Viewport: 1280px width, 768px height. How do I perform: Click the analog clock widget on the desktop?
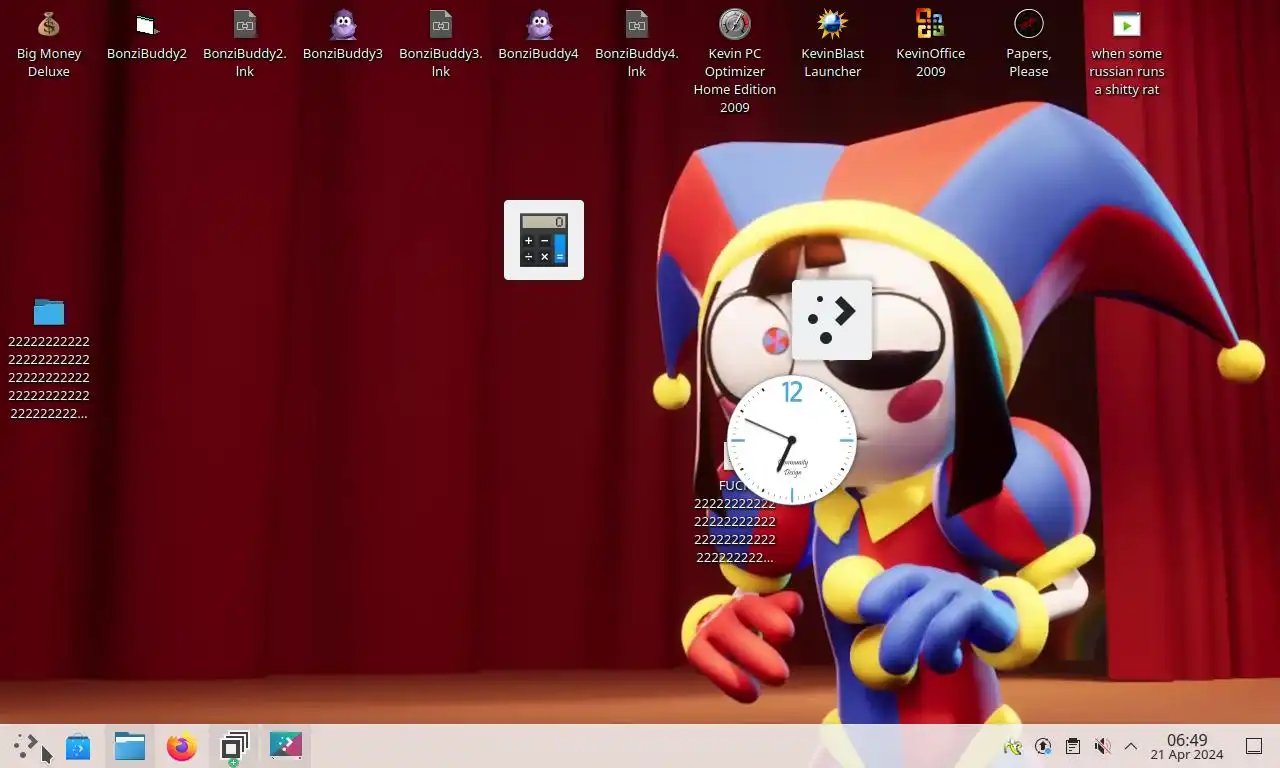point(792,440)
